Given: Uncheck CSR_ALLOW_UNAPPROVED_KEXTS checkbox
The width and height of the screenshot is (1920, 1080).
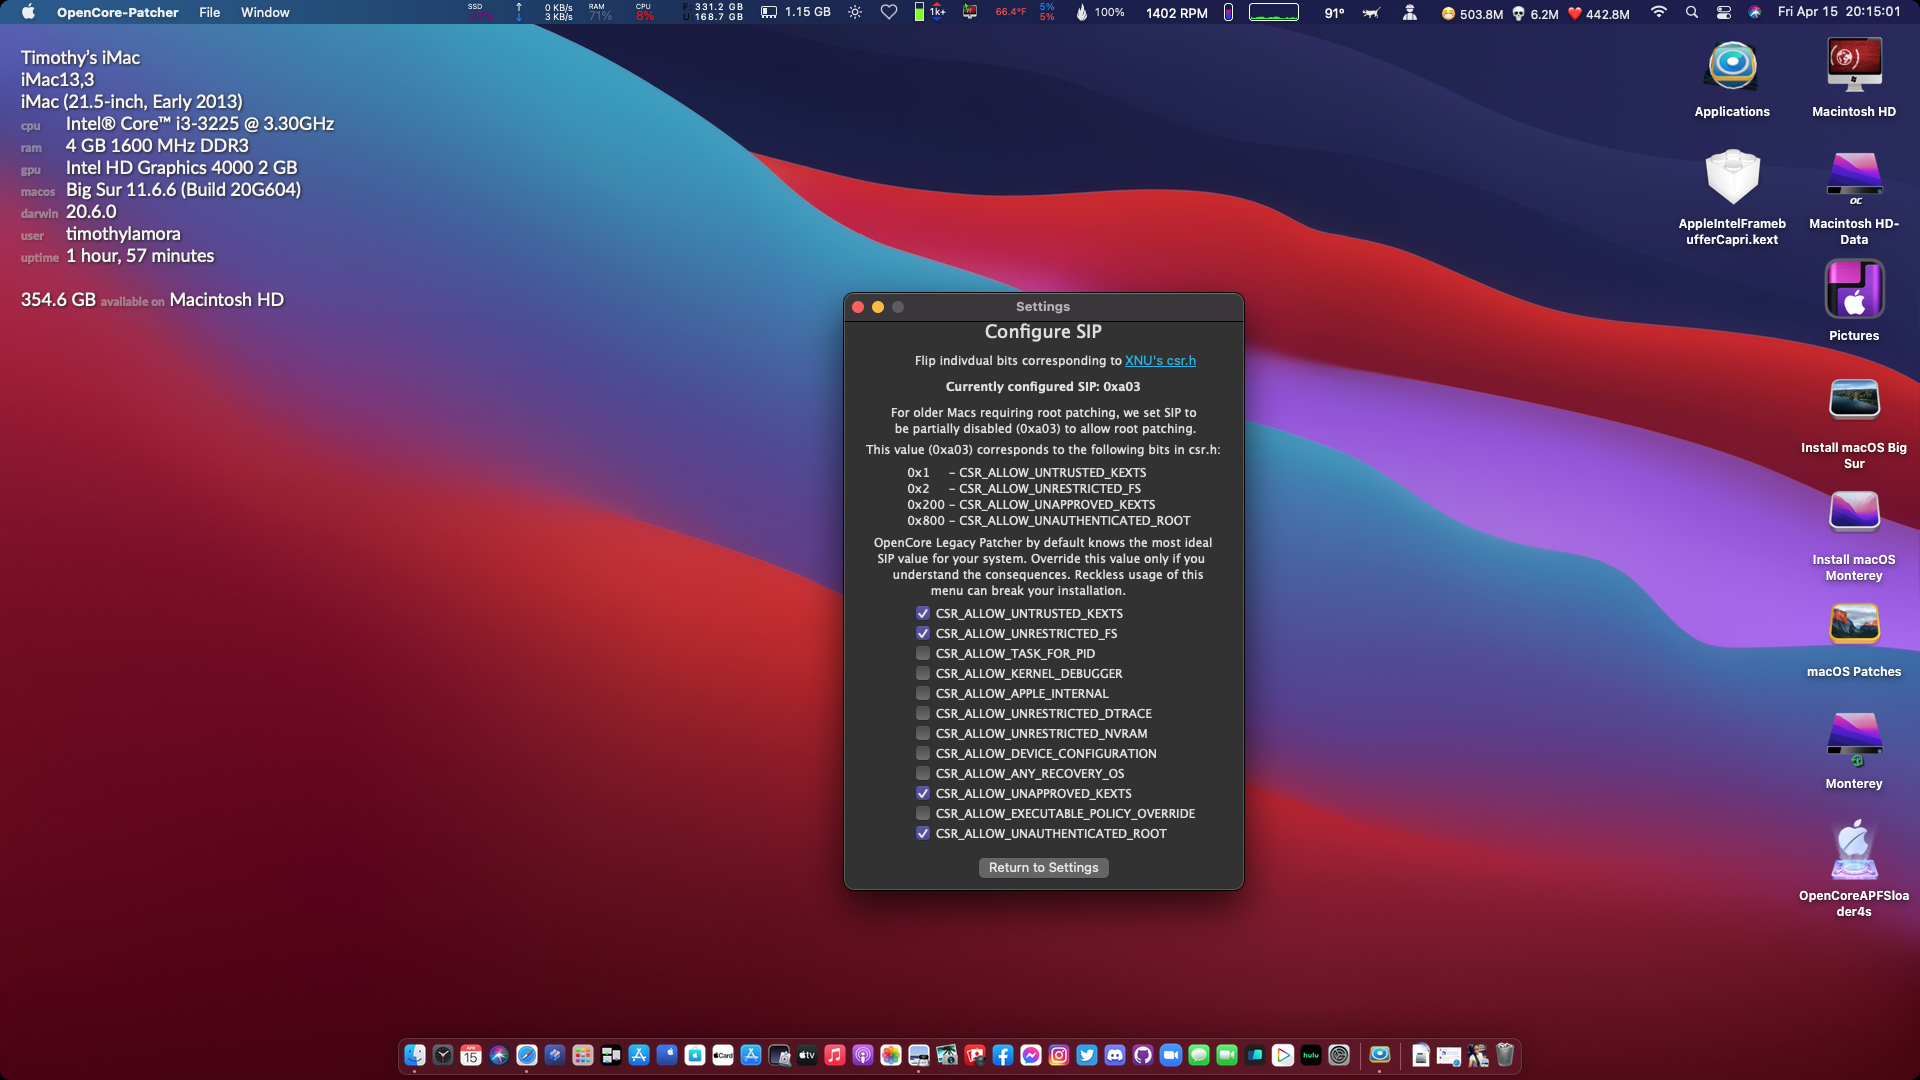Looking at the screenshot, I should 923,793.
